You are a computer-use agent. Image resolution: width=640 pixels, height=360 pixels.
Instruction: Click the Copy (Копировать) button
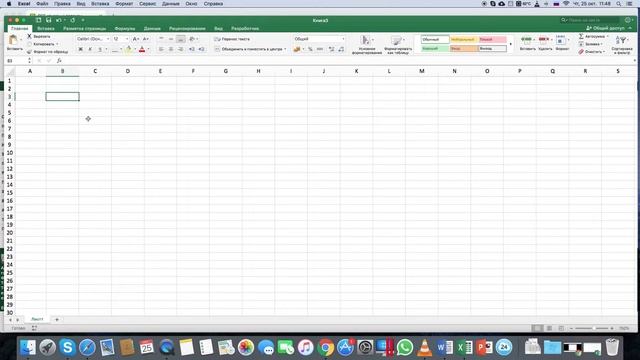[43, 44]
